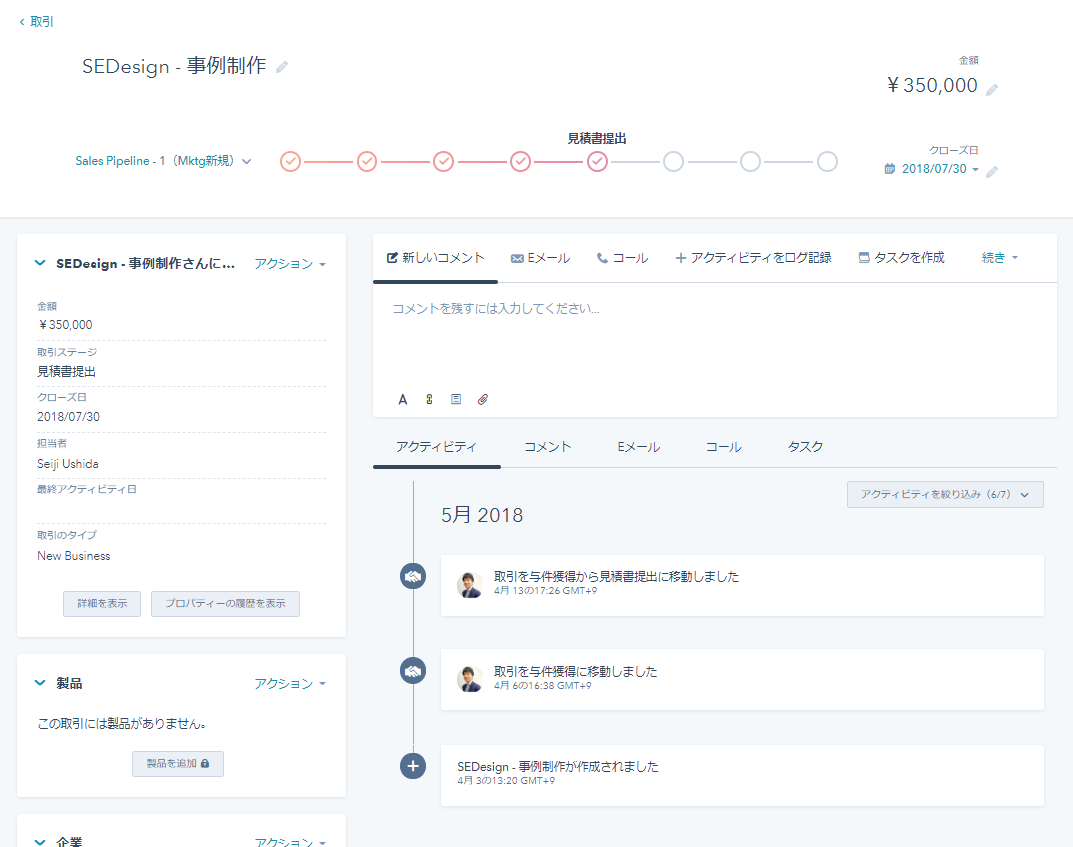Click the 製品を追加 button

(178, 764)
